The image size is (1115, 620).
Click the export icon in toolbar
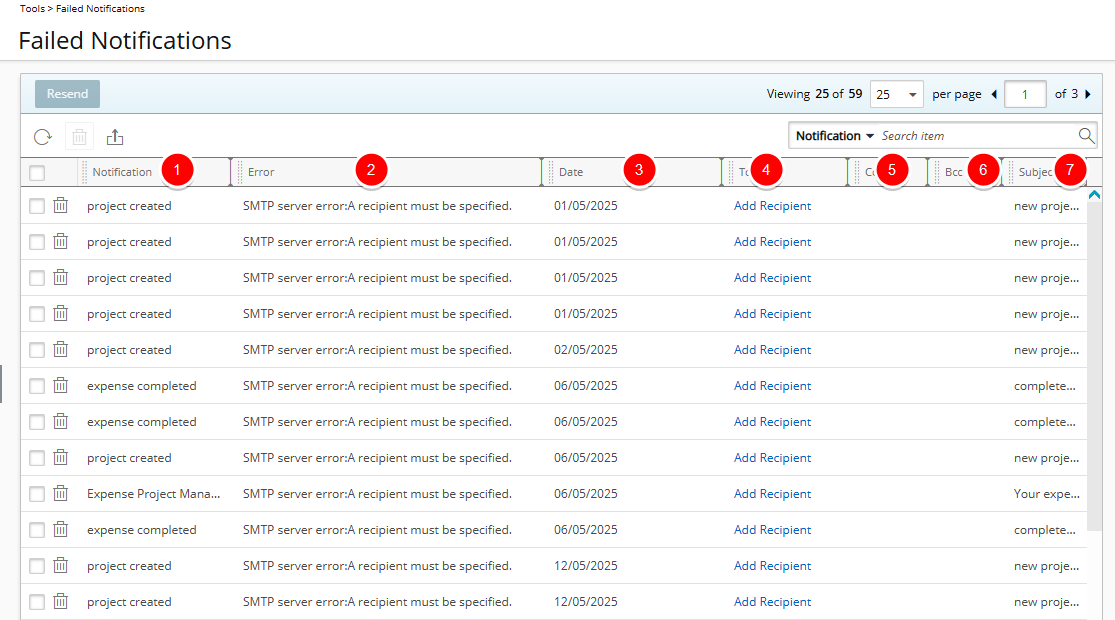point(115,137)
